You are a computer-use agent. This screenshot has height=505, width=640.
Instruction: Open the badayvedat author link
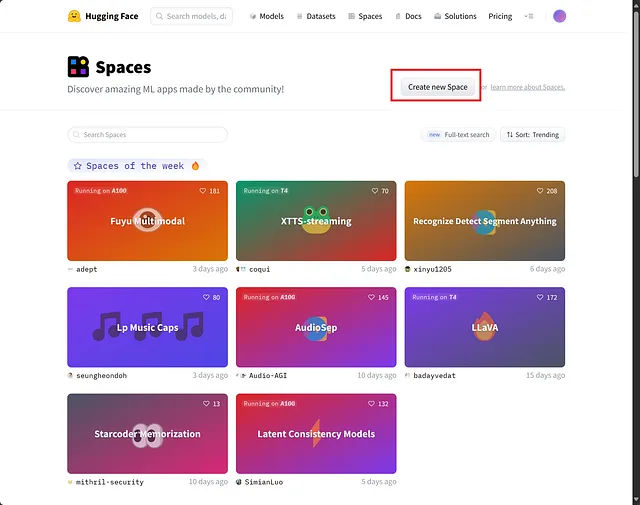(434, 375)
